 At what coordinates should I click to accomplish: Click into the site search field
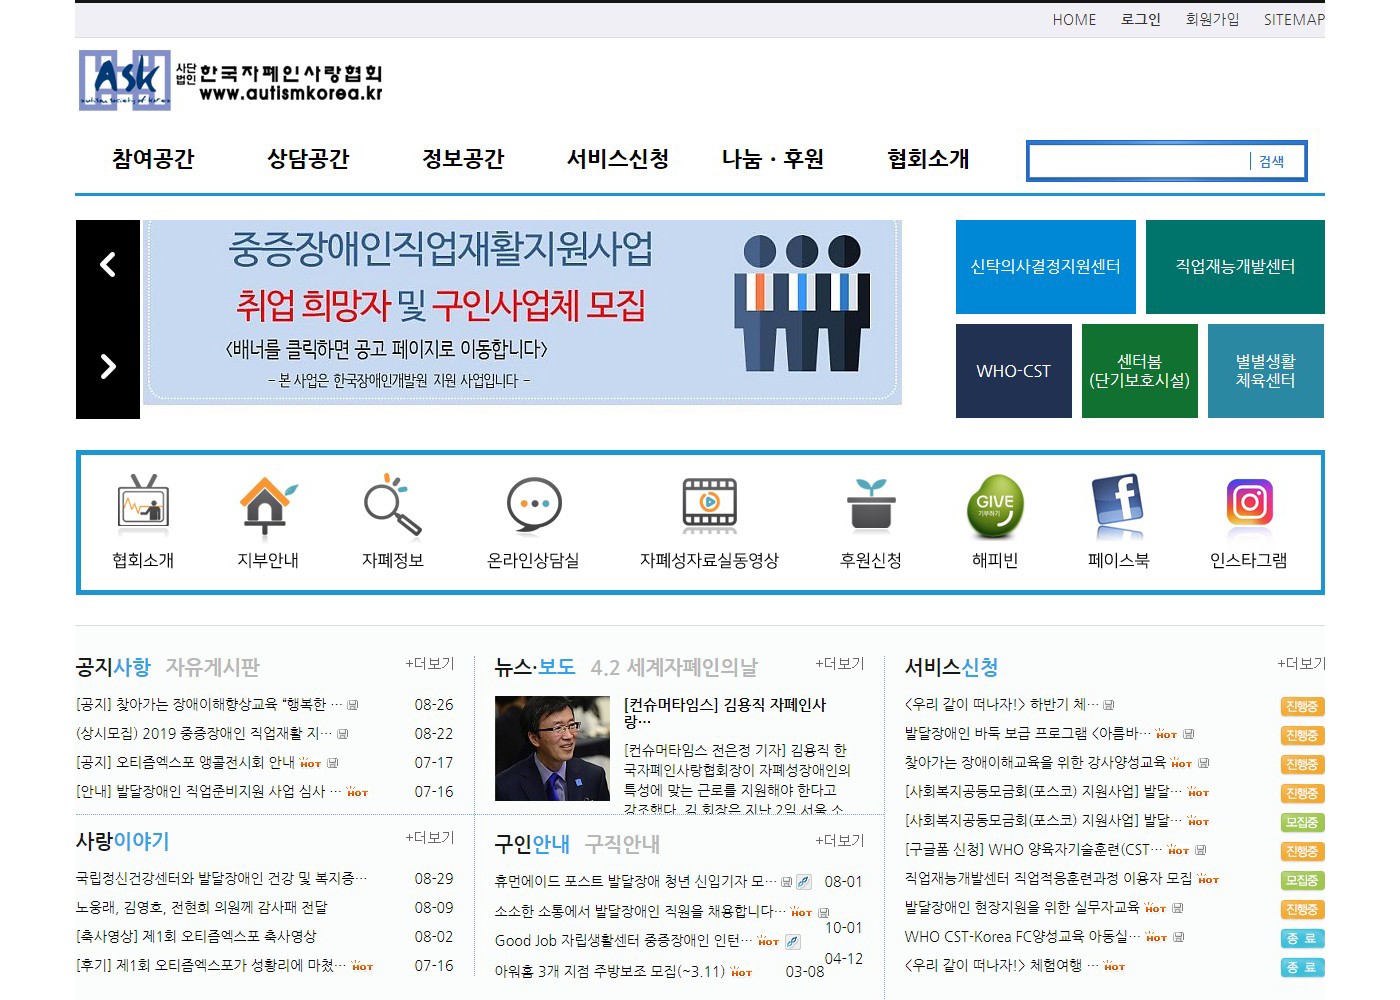(x=1138, y=161)
